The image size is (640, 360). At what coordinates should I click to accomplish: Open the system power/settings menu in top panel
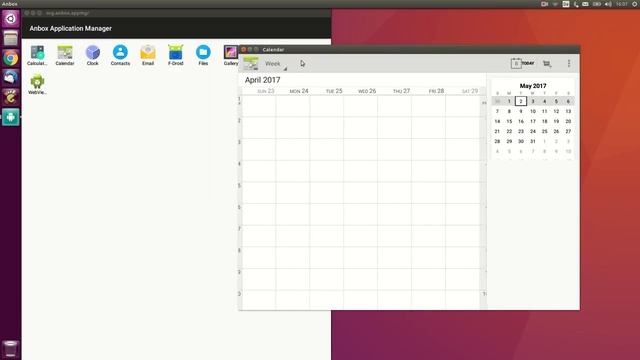point(635,4)
